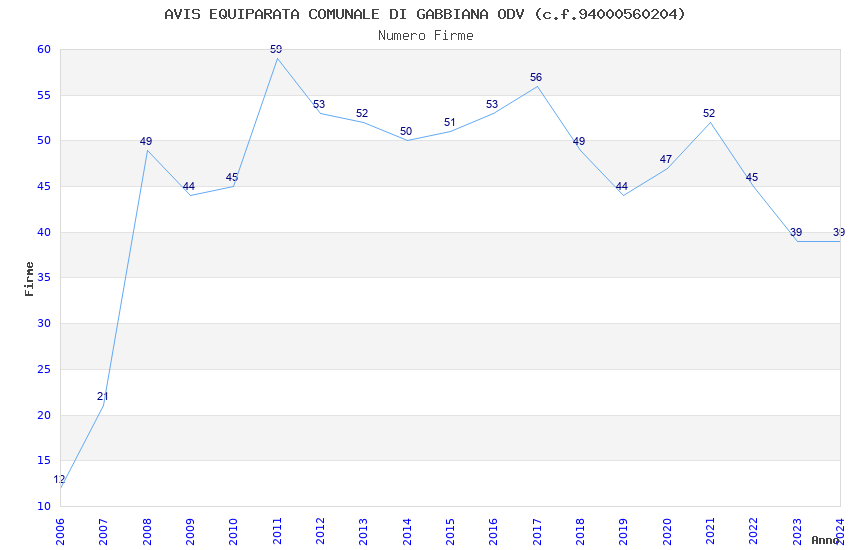Select the 2016 year label on x-axis
The height and width of the screenshot is (550, 850).
(x=494, y=532)
